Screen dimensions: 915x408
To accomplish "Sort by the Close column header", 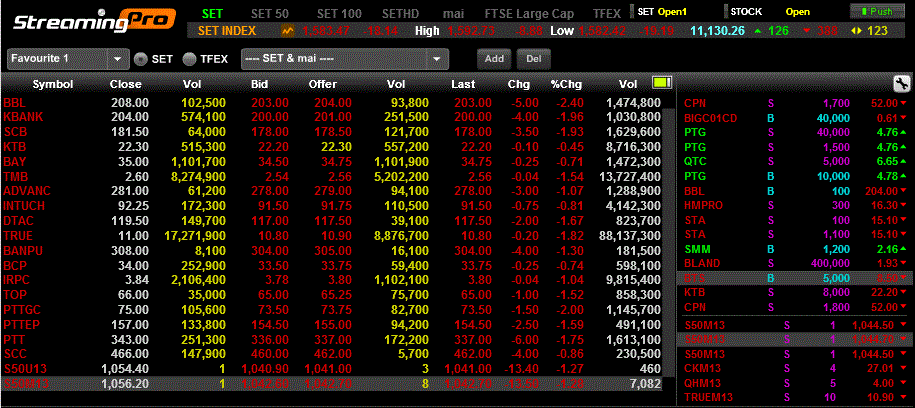I will (125, 84).
